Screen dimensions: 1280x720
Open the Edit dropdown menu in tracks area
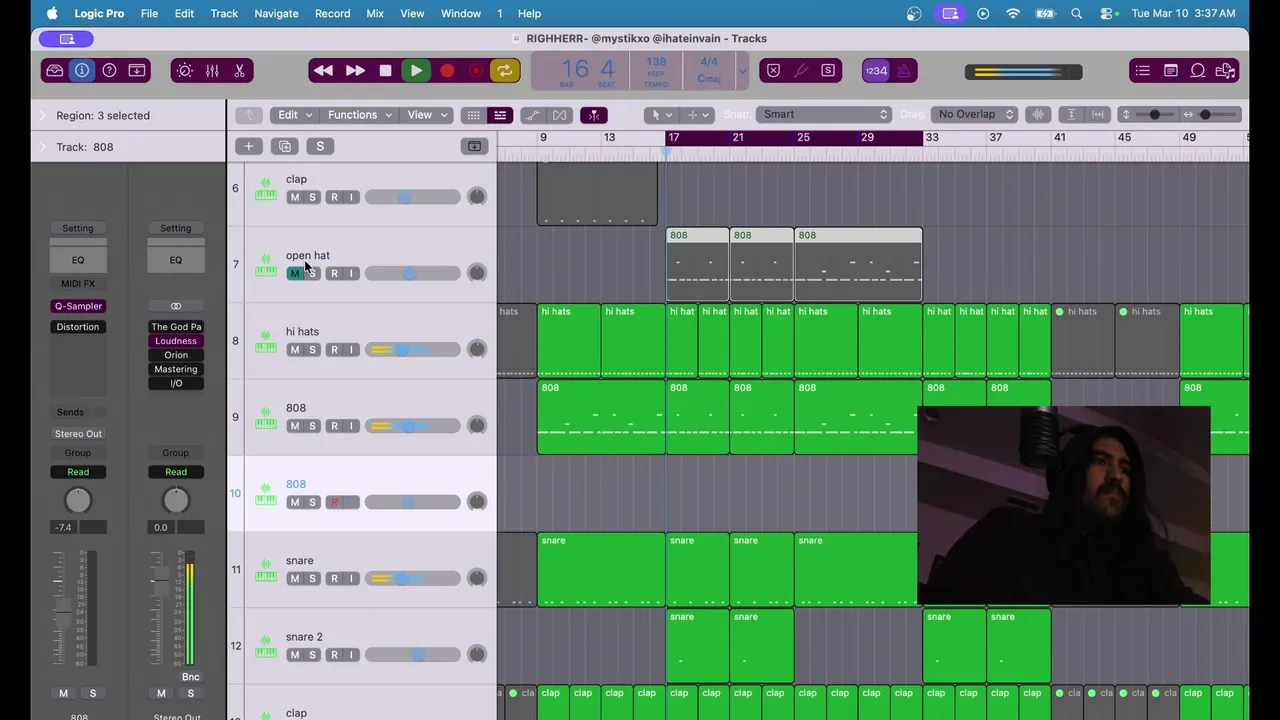[295, 115]
